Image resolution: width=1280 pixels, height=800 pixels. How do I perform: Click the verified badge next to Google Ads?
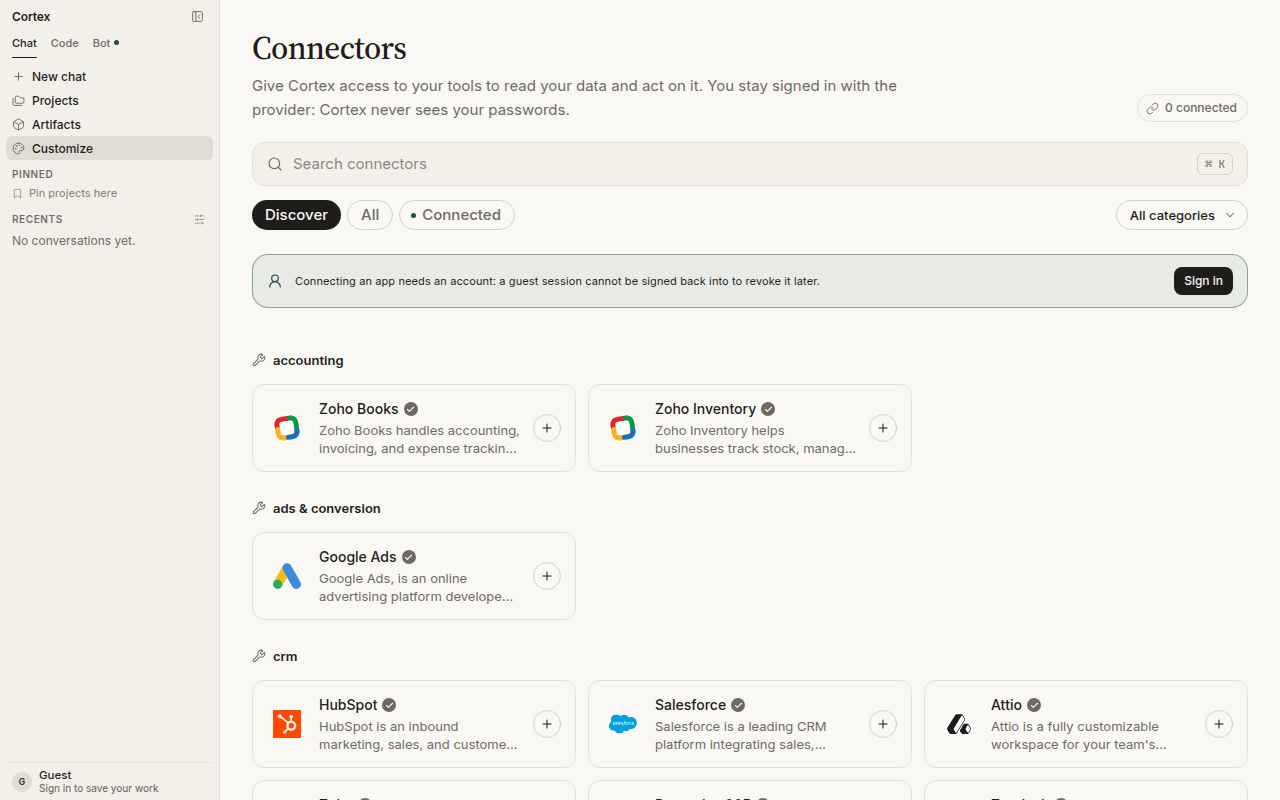tap(409, 557)
